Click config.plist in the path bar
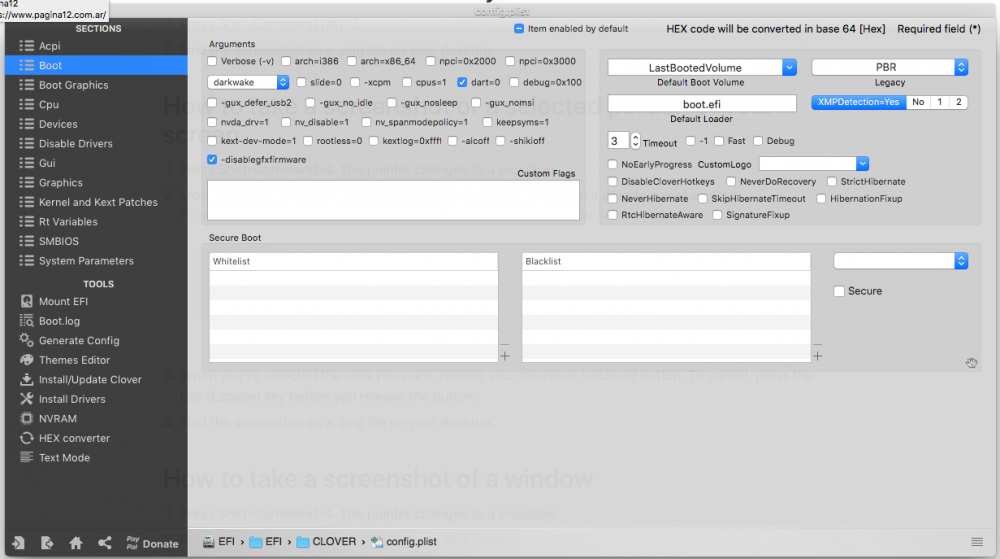The image size is (1000, 559). [x=404, y=542]
